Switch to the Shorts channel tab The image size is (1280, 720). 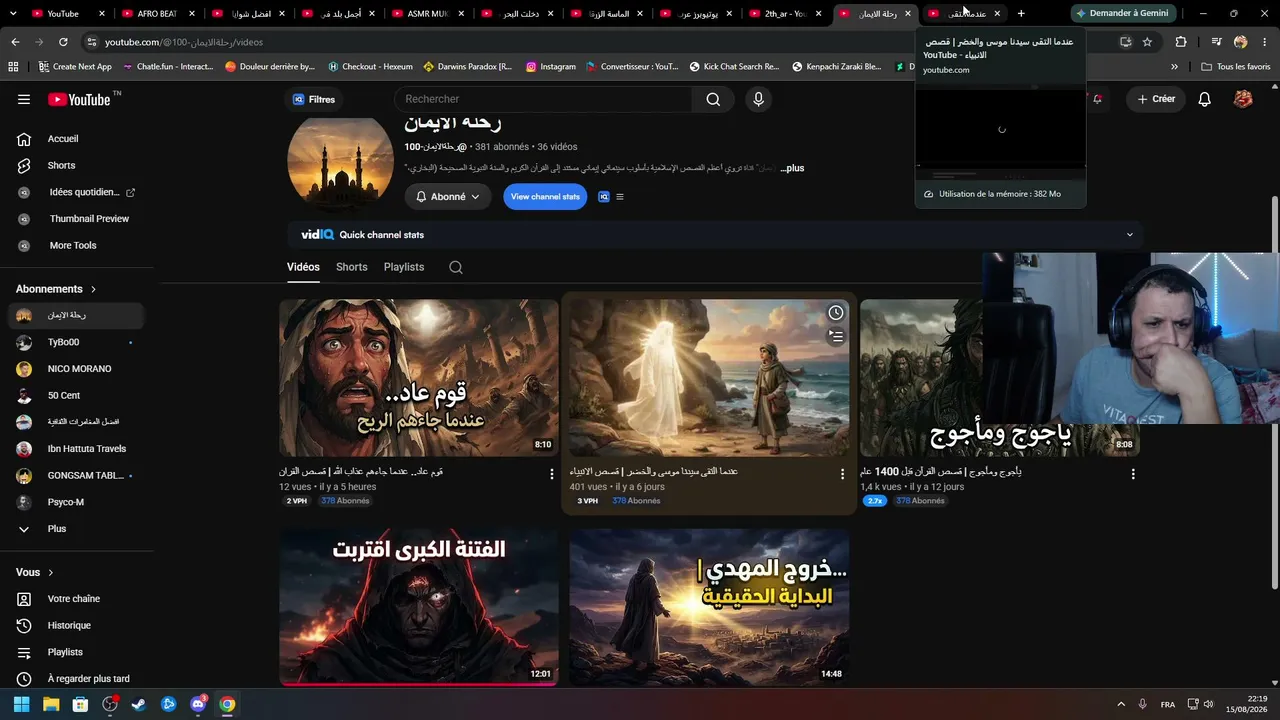tap(352, 267)
